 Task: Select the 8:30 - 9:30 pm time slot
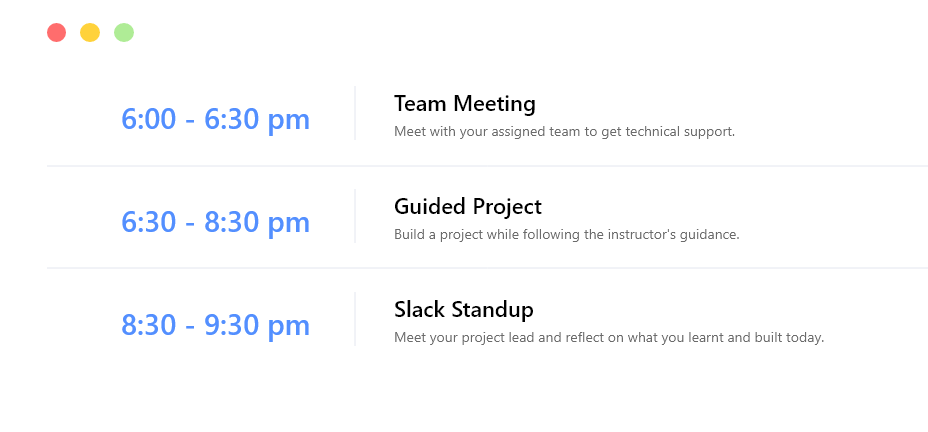(215, 325)
